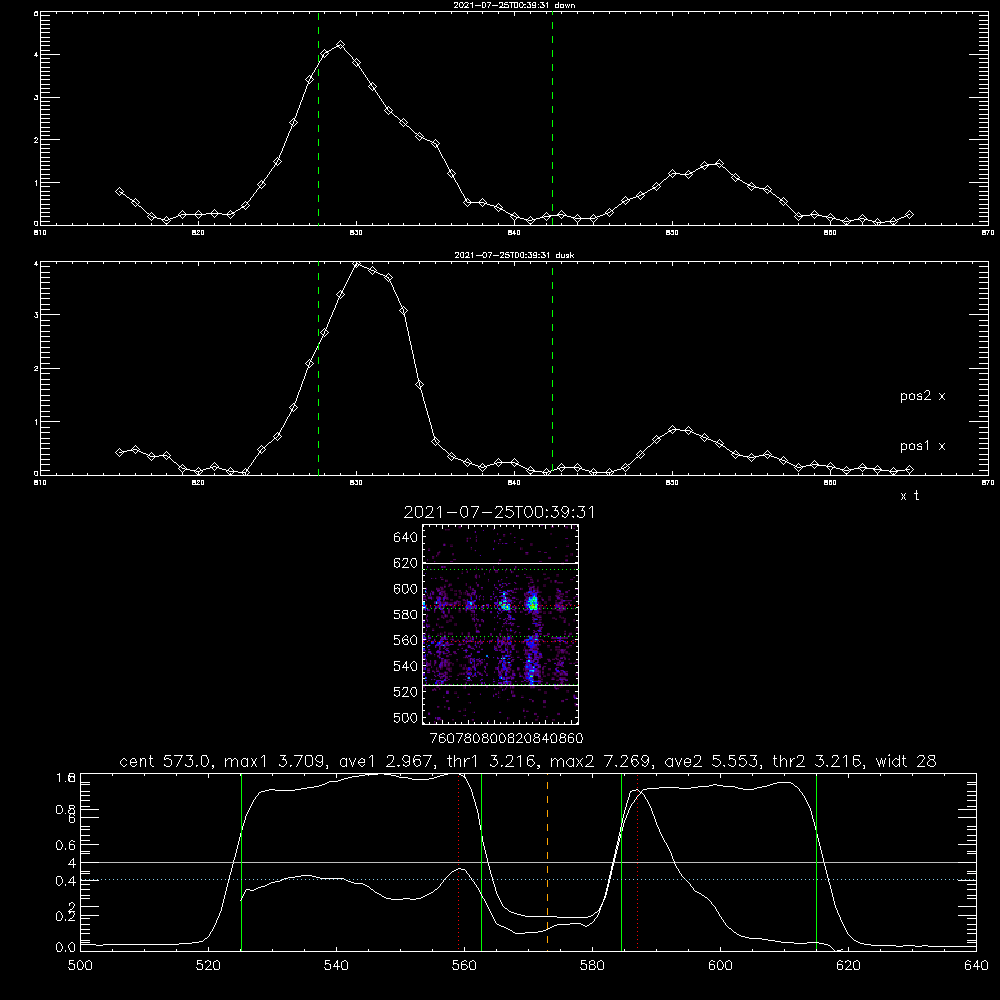
Task: Click x-axis label 560 on bottom plot
Action: (464, 966)
